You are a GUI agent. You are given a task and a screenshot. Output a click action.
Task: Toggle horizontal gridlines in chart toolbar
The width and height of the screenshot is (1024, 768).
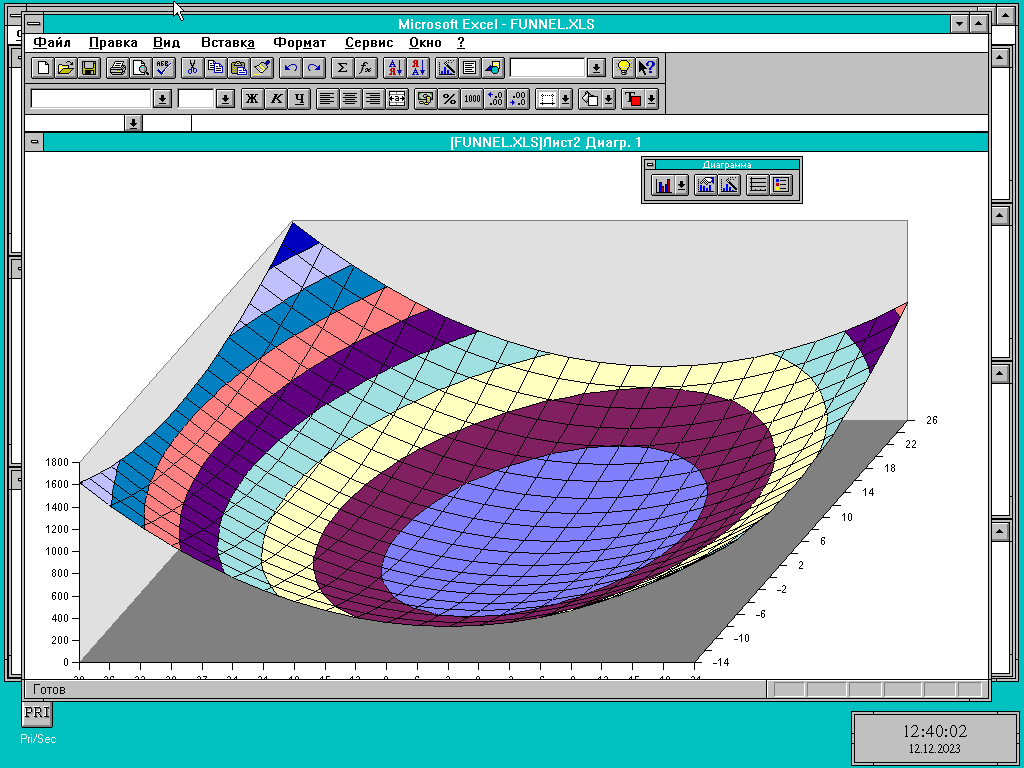(x=758, y=185)
